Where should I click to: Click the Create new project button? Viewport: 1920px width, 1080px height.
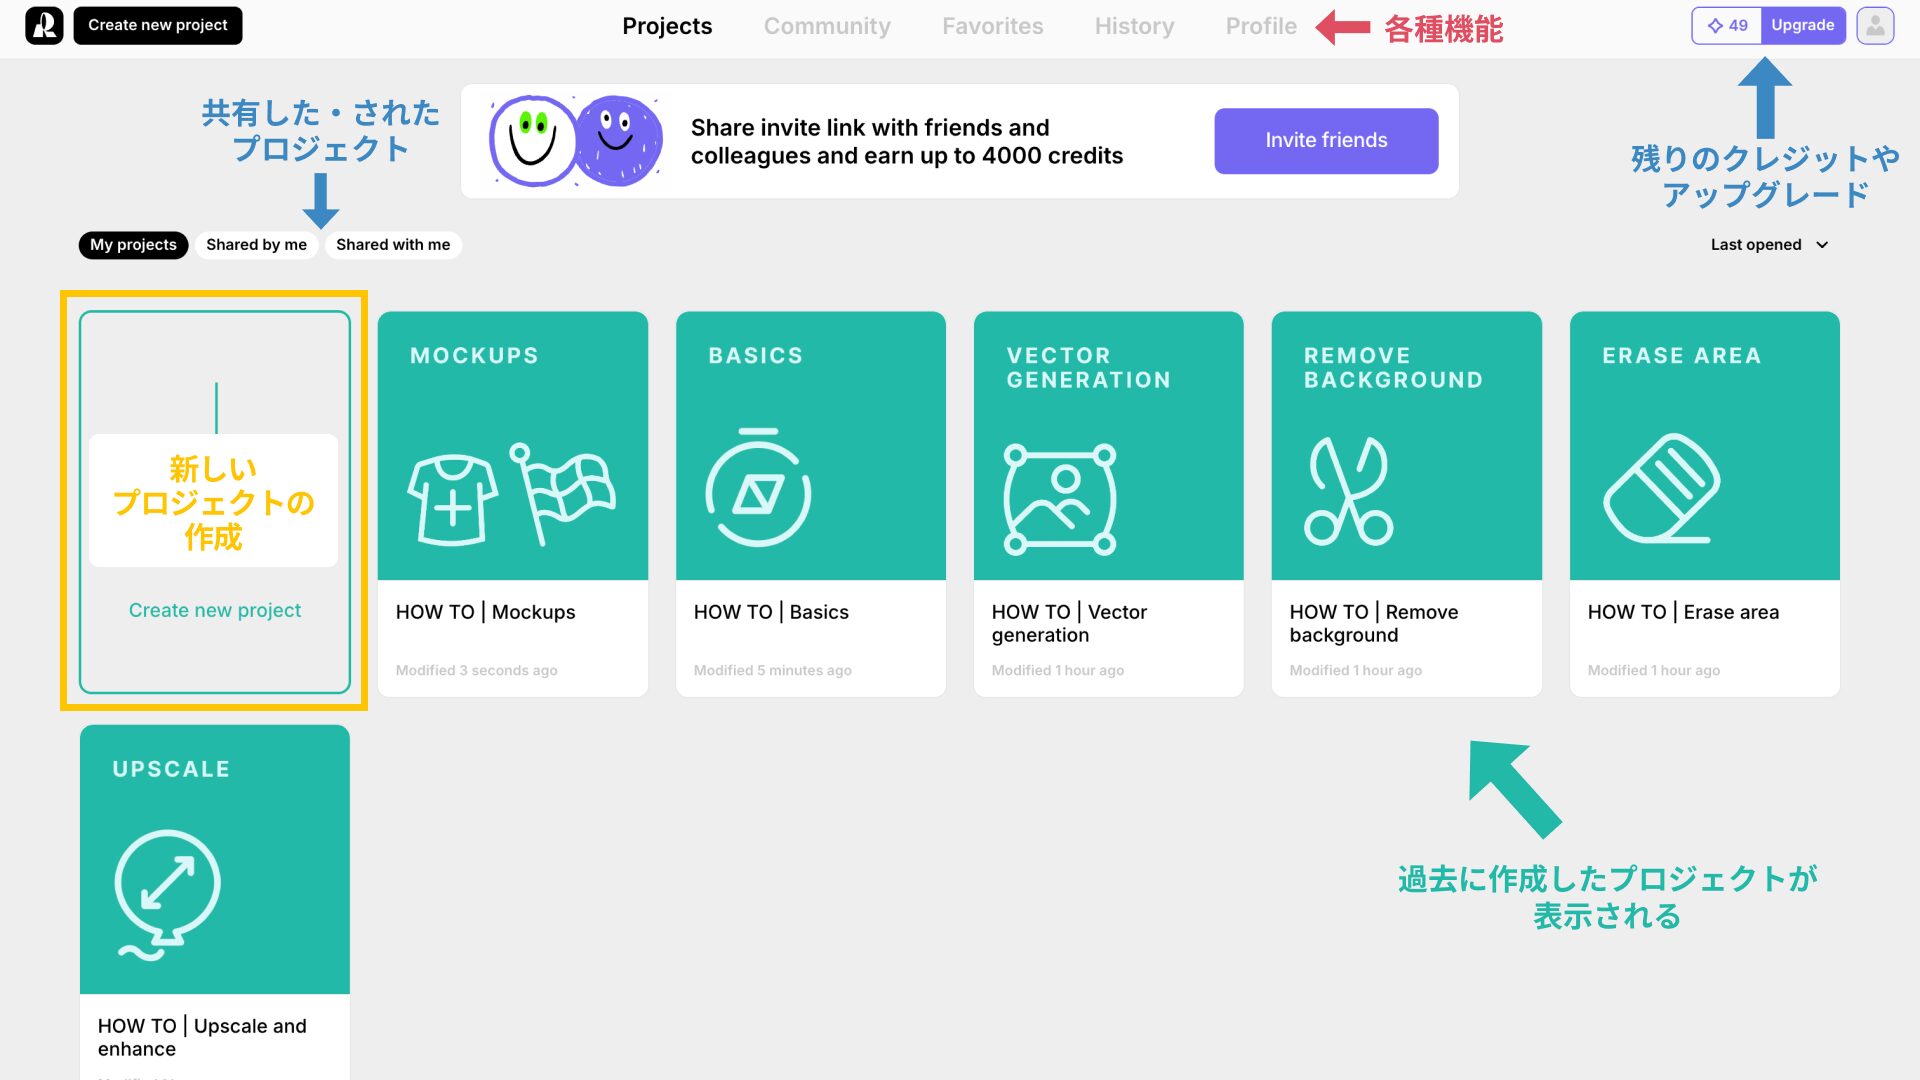tap(158, 24)
